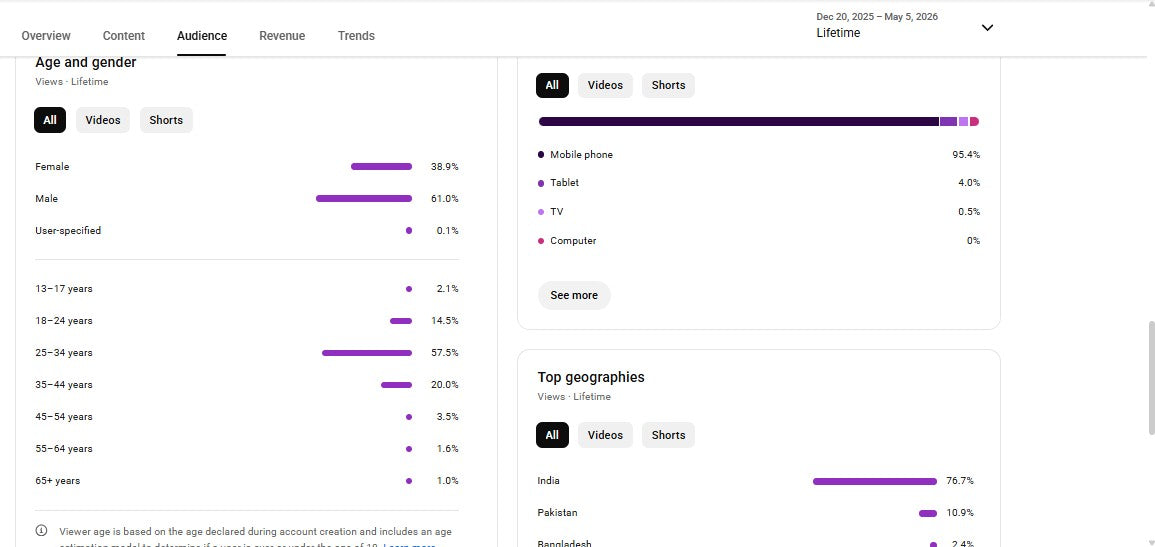Screen dimensions: 1155x547
Task: Click the India geography bar
Action: (x=875, y=481)
